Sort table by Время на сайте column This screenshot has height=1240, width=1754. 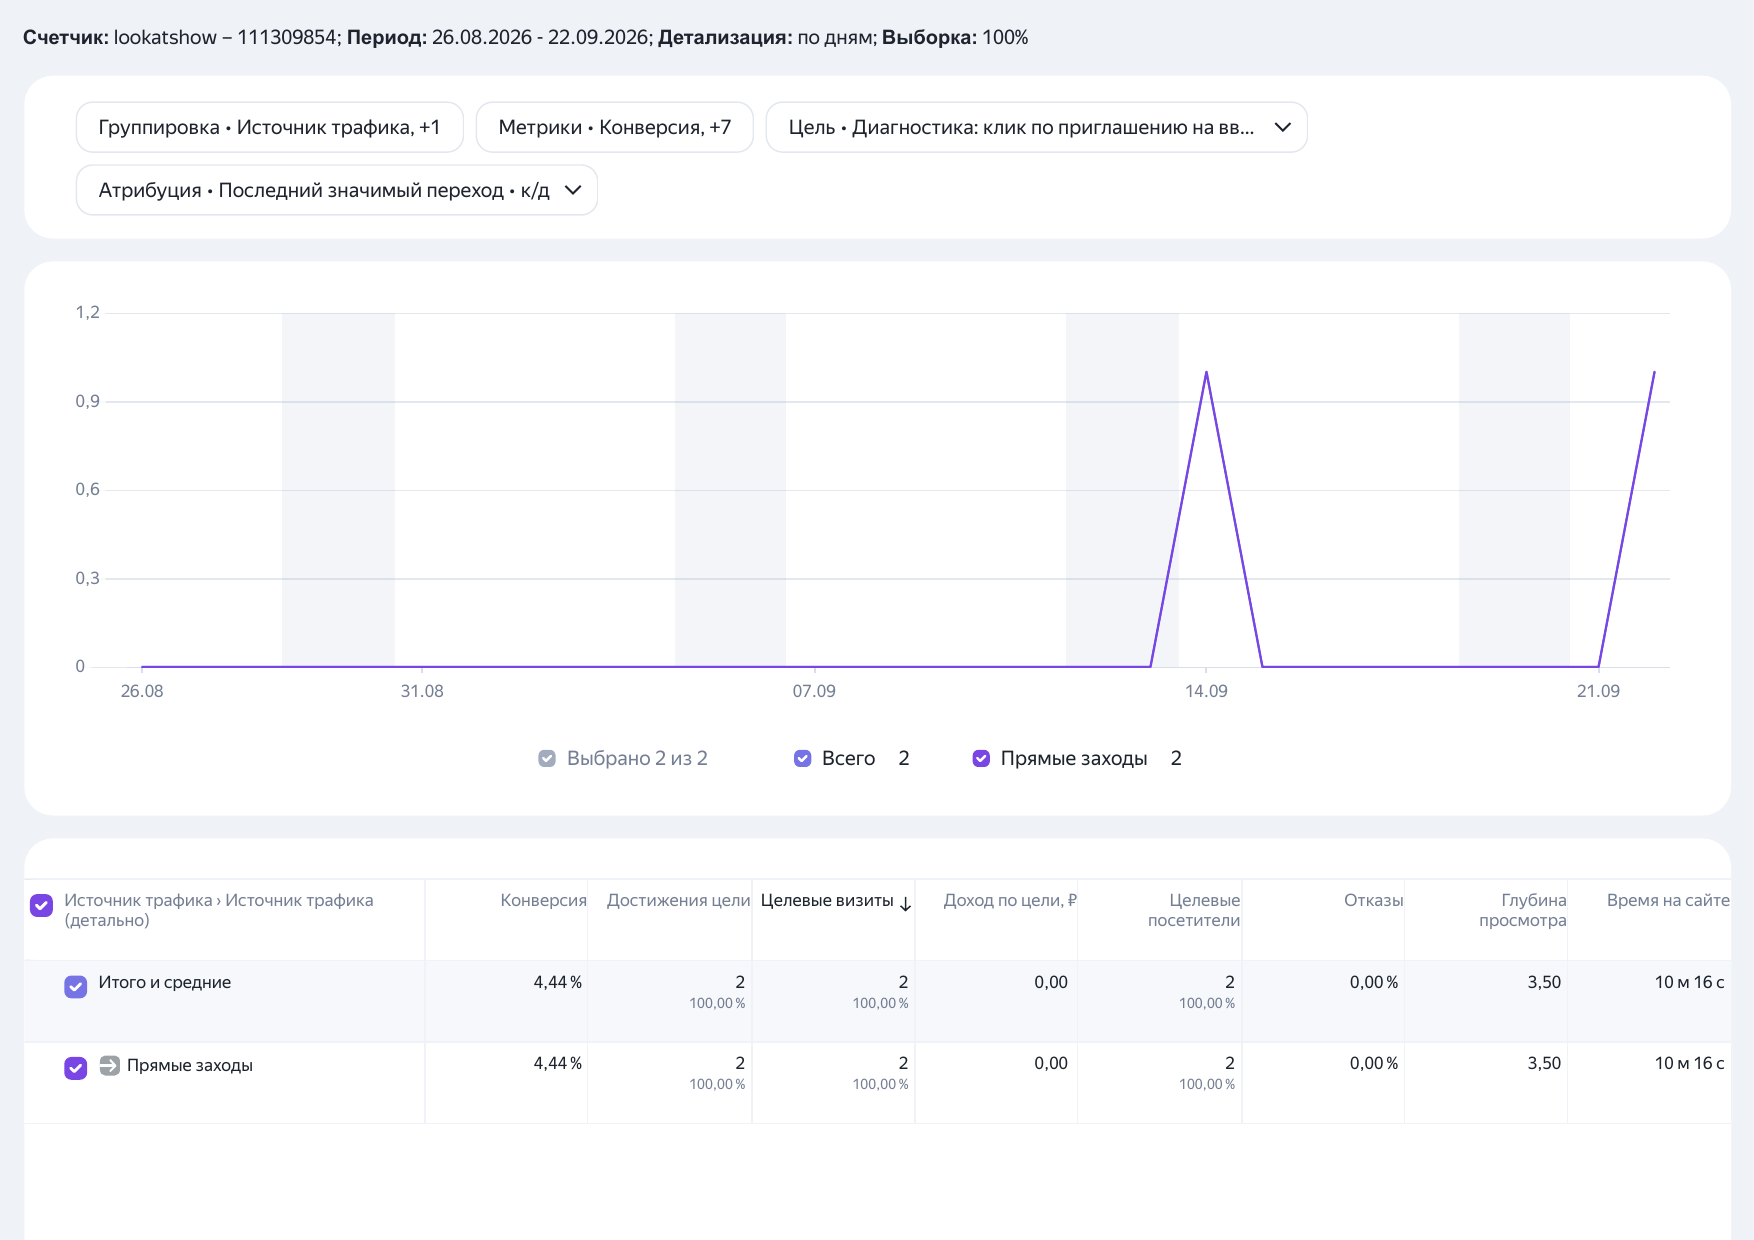tap(1668, 900)
